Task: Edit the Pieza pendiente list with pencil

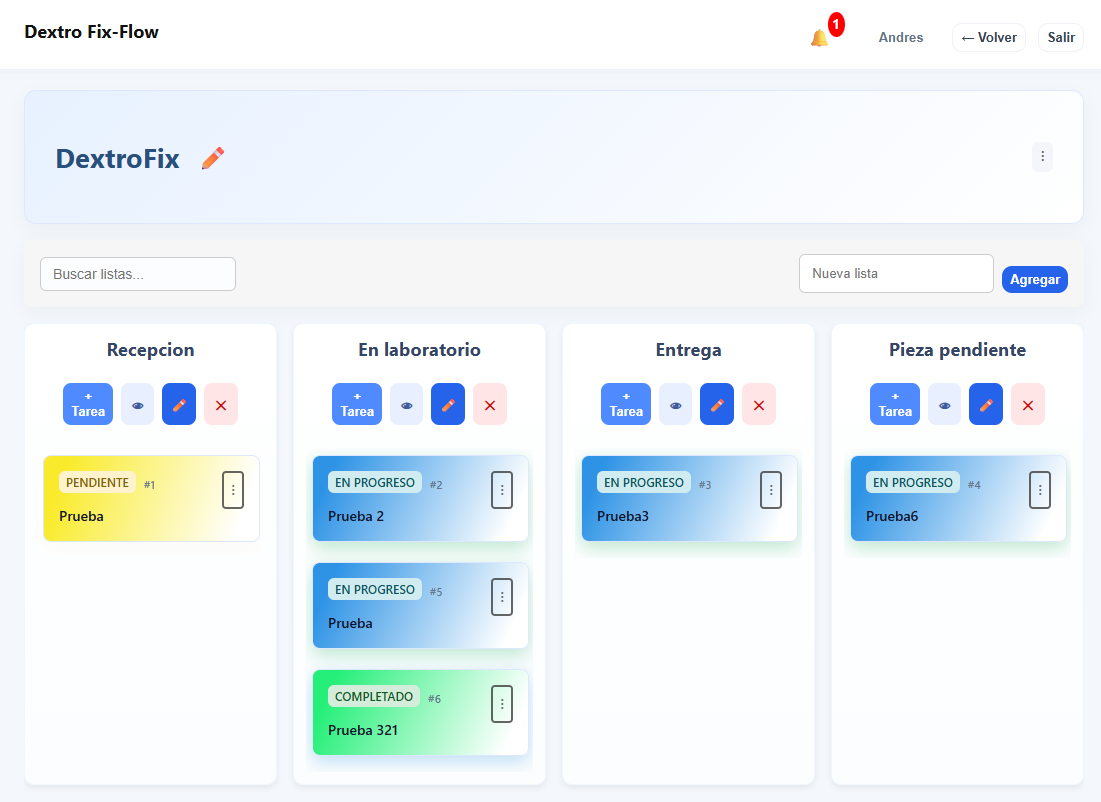Action: pyautogui.click(x=986, y=405)
